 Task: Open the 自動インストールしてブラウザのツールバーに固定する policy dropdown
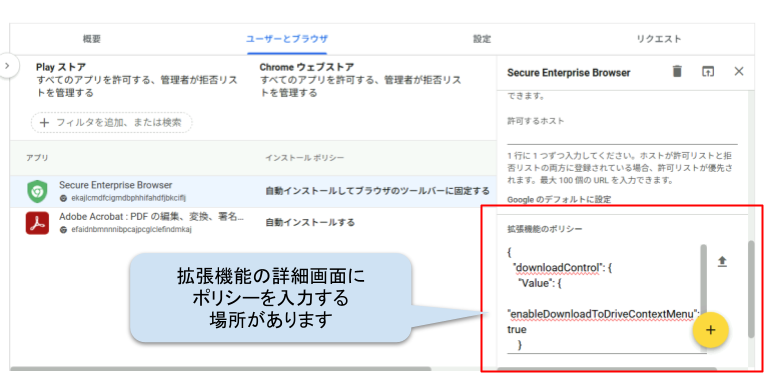coord(377,191)
